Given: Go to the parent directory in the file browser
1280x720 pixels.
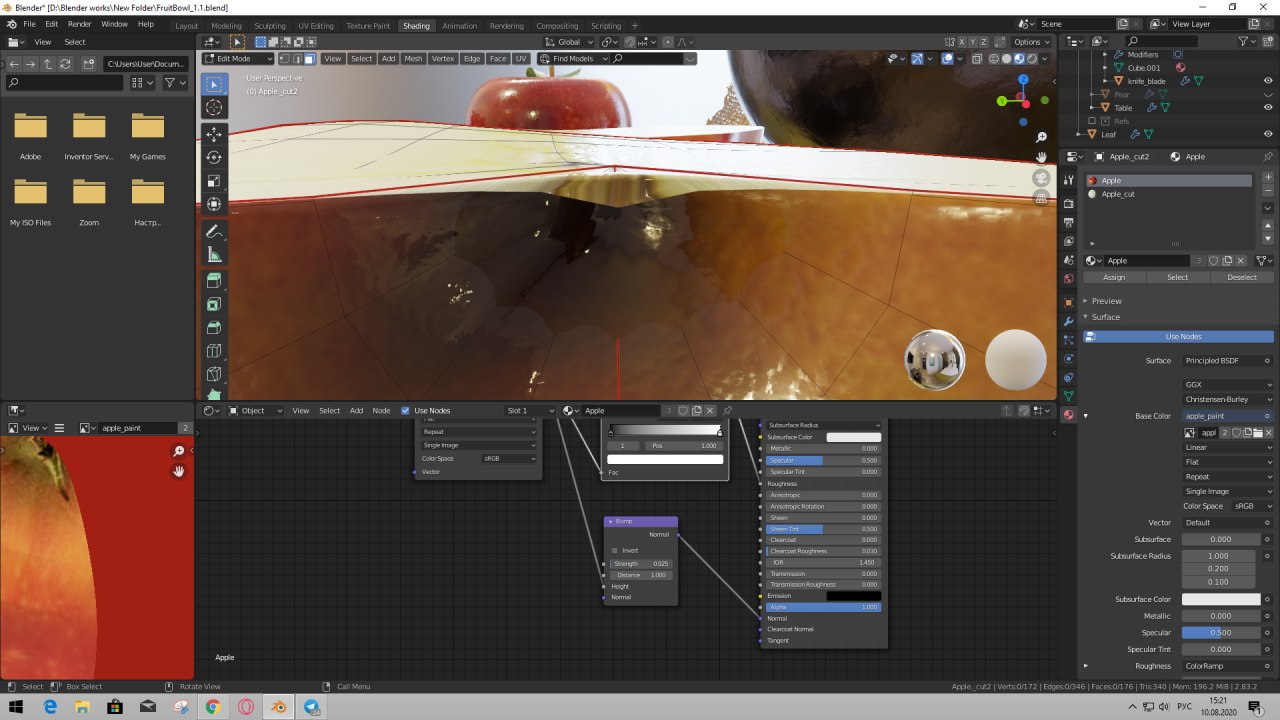Looking at the screenshot, I should point(48,63).
